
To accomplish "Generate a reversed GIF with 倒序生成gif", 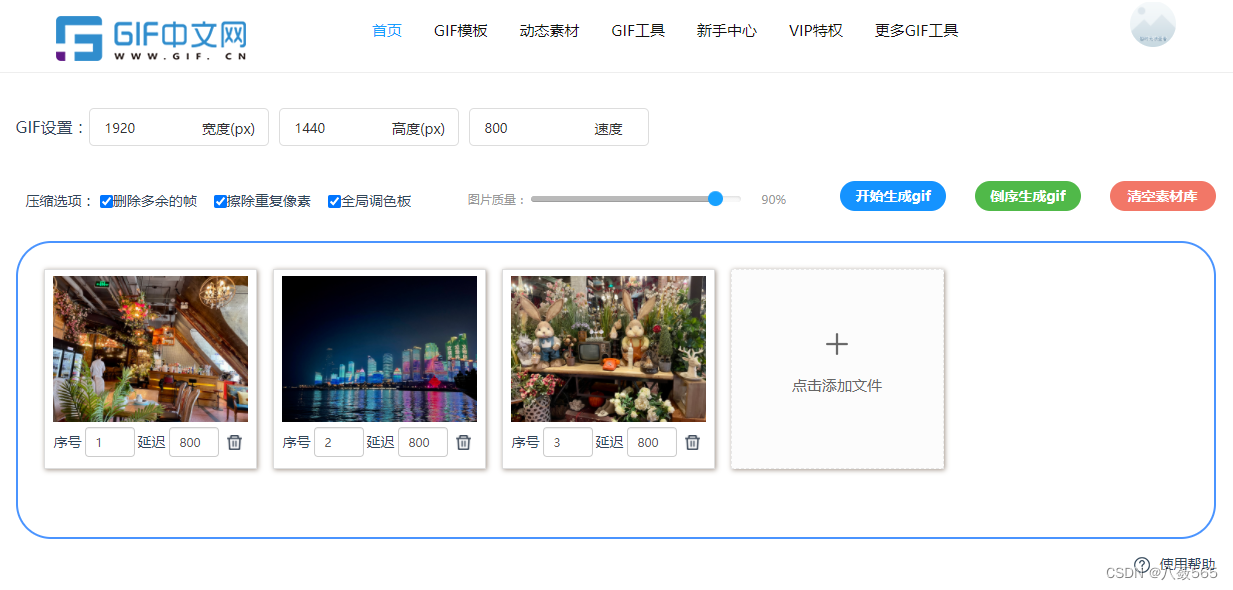I will pos(1027,196).
